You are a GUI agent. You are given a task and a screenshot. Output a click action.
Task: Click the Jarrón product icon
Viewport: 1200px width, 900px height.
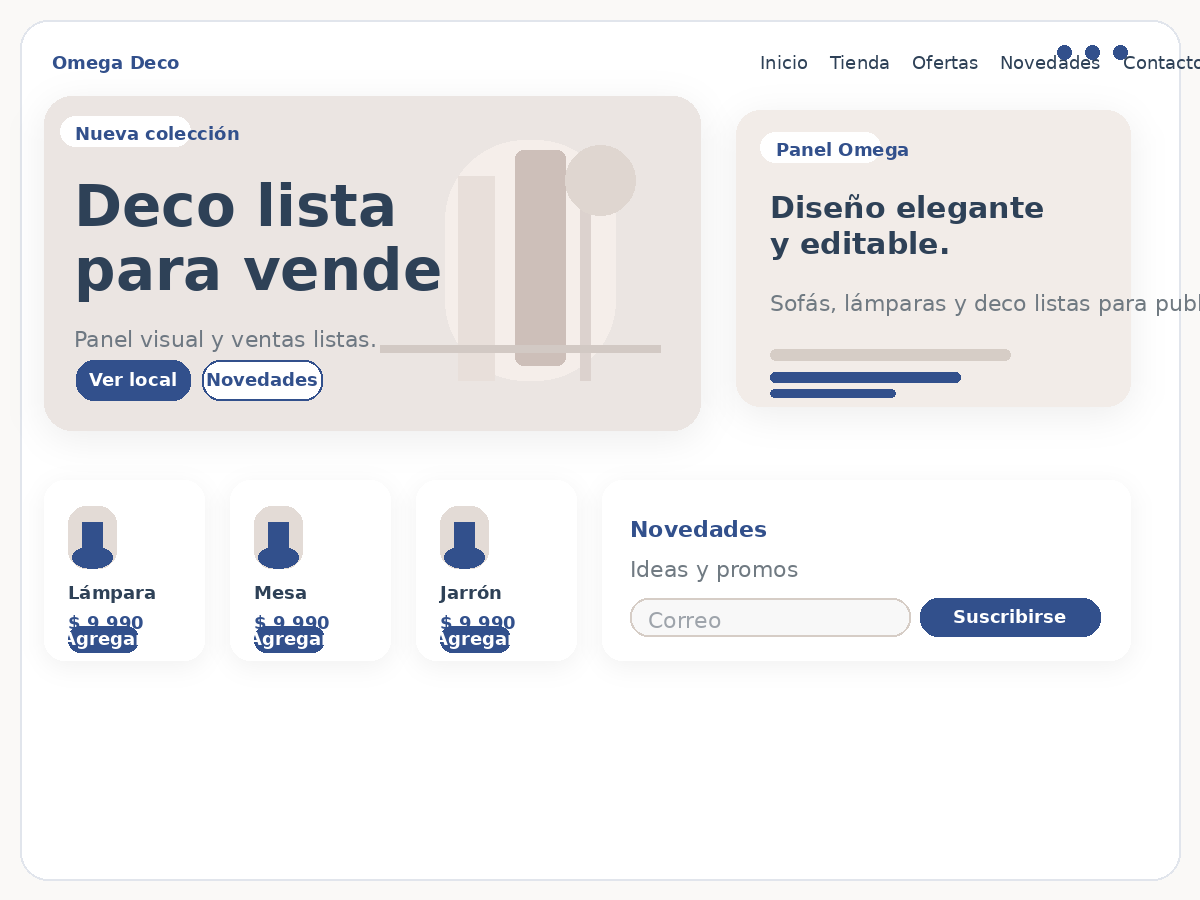[x=464, y=537]
